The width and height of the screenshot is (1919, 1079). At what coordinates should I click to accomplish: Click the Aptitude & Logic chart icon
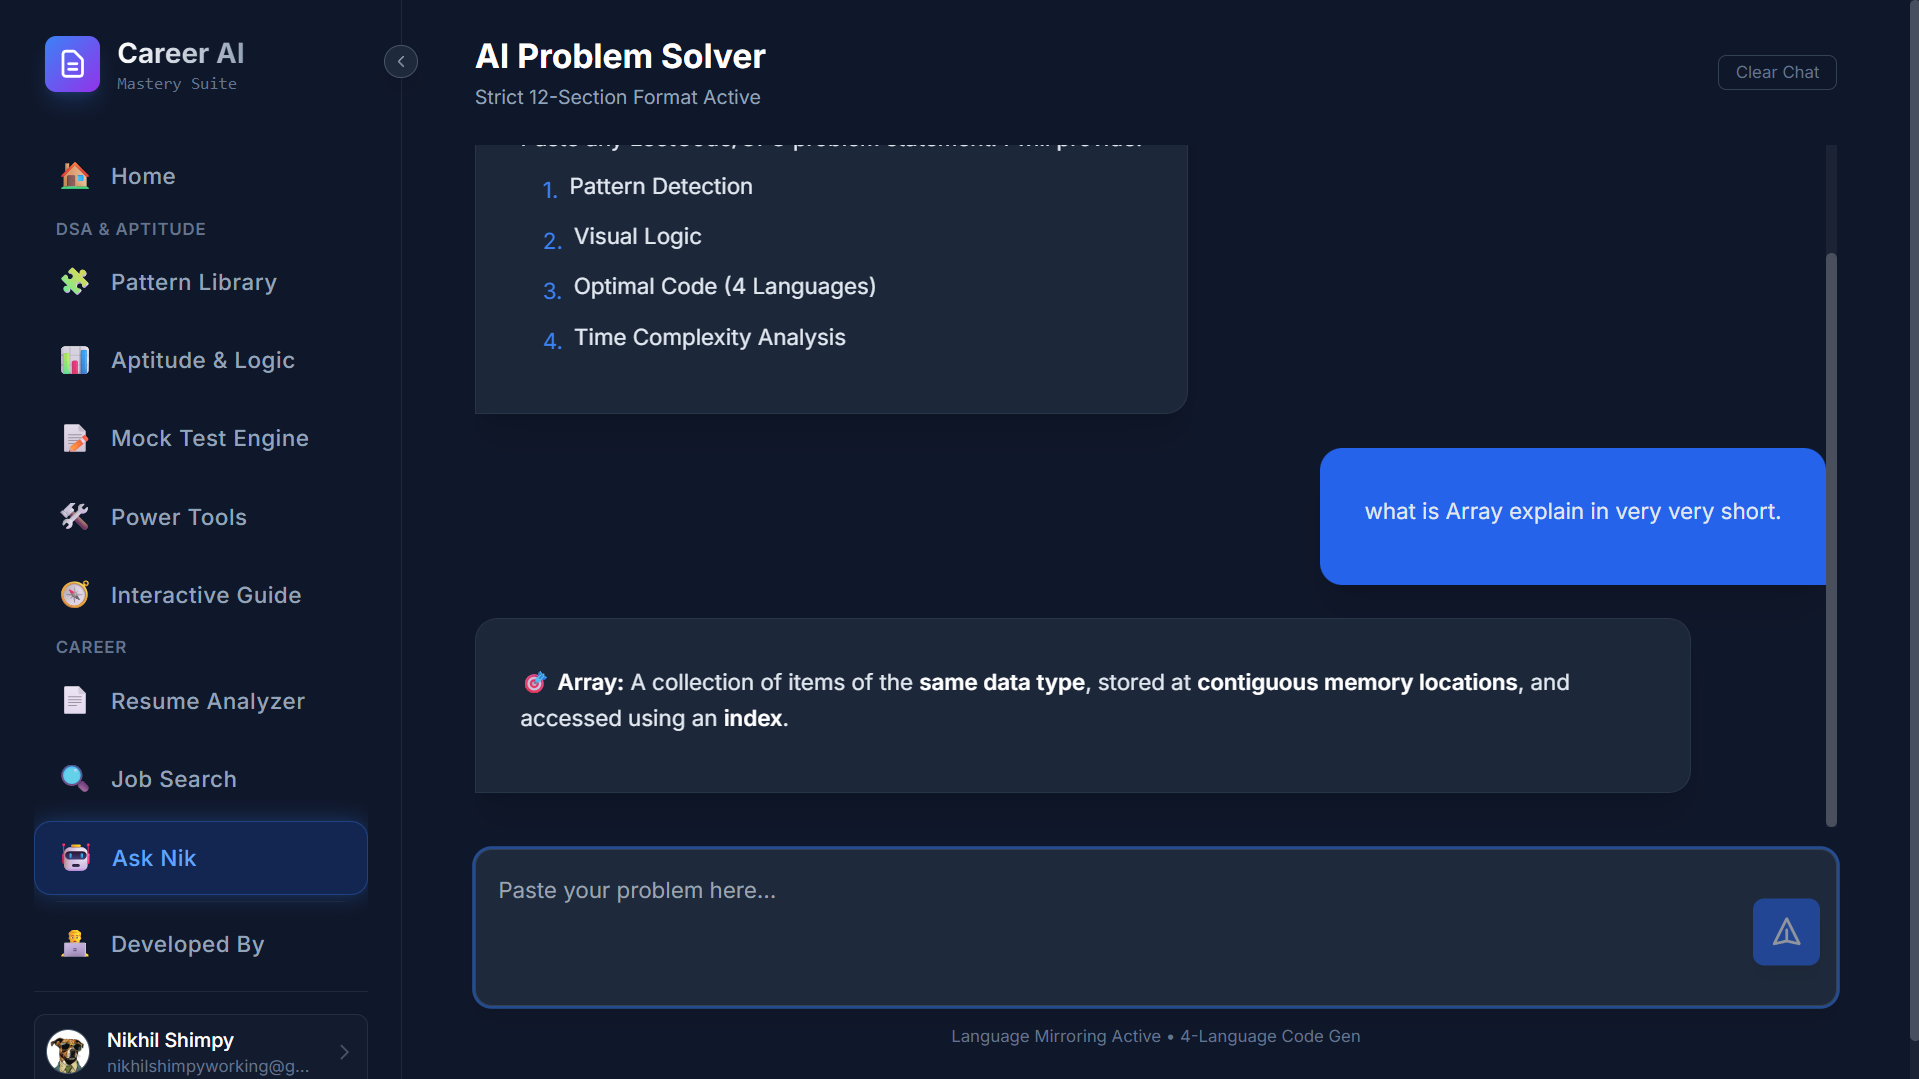click(x=74, y=360)
